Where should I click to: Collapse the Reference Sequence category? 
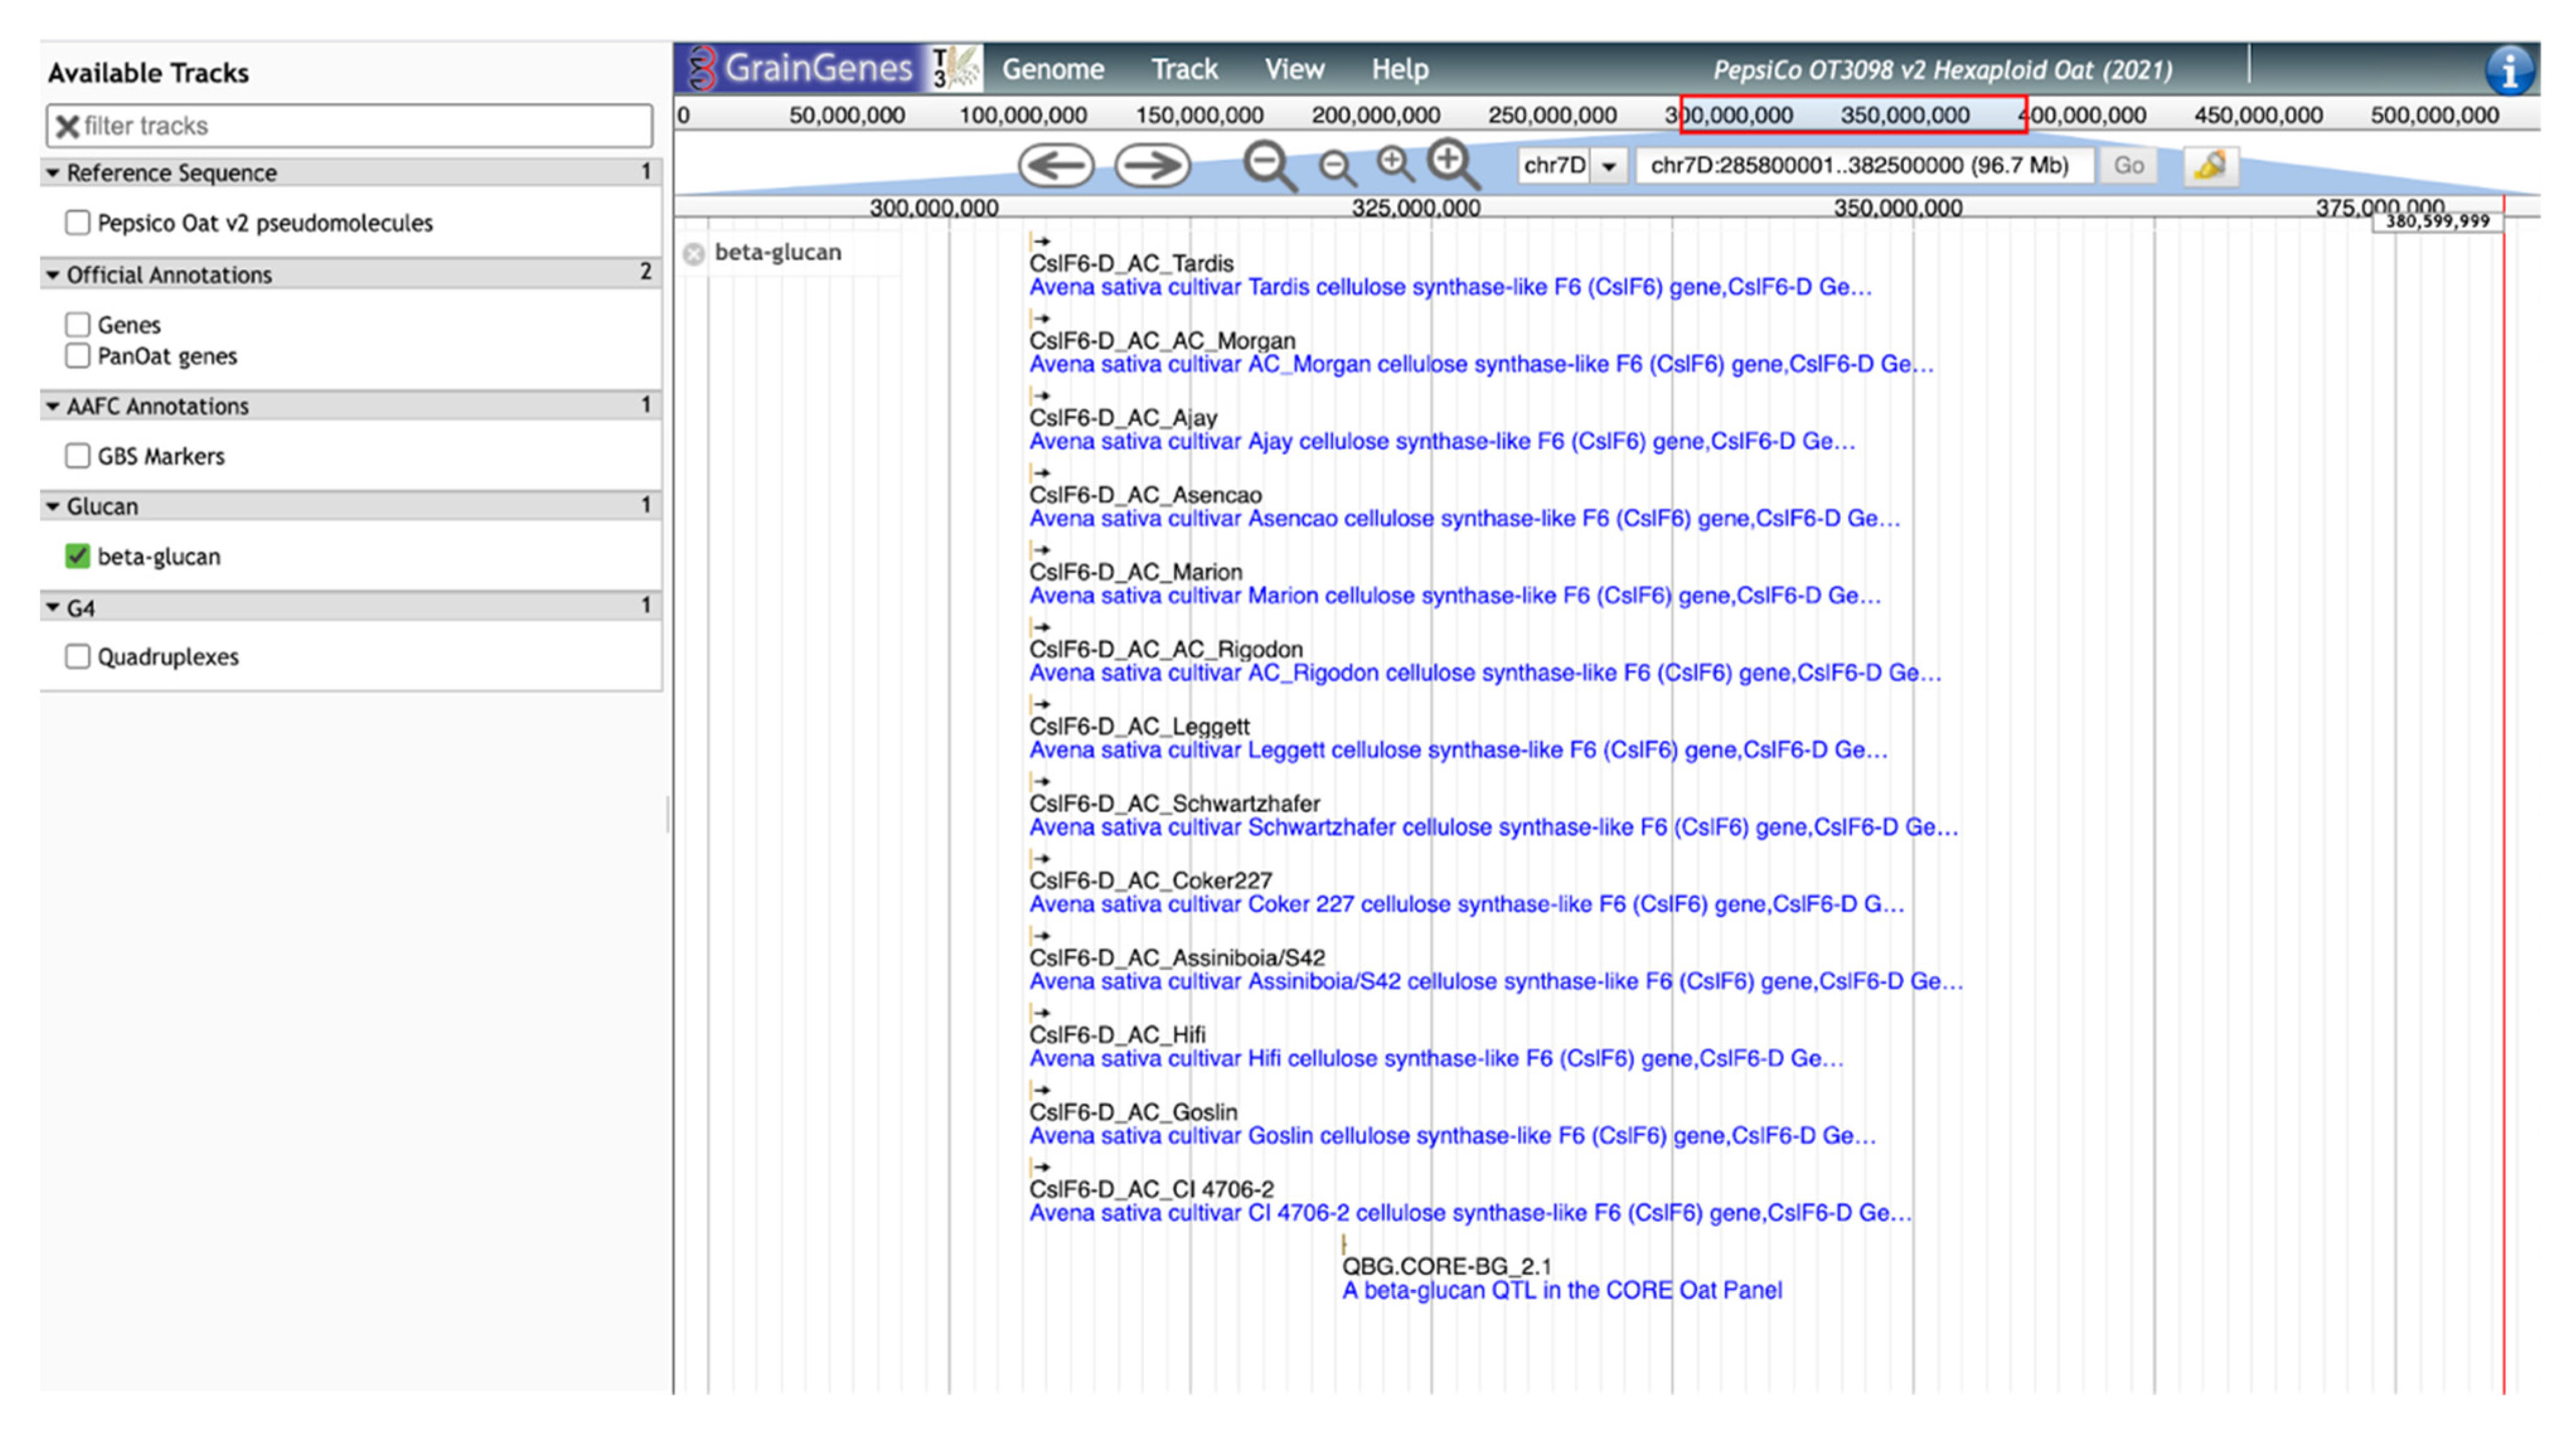coord(53,172)
